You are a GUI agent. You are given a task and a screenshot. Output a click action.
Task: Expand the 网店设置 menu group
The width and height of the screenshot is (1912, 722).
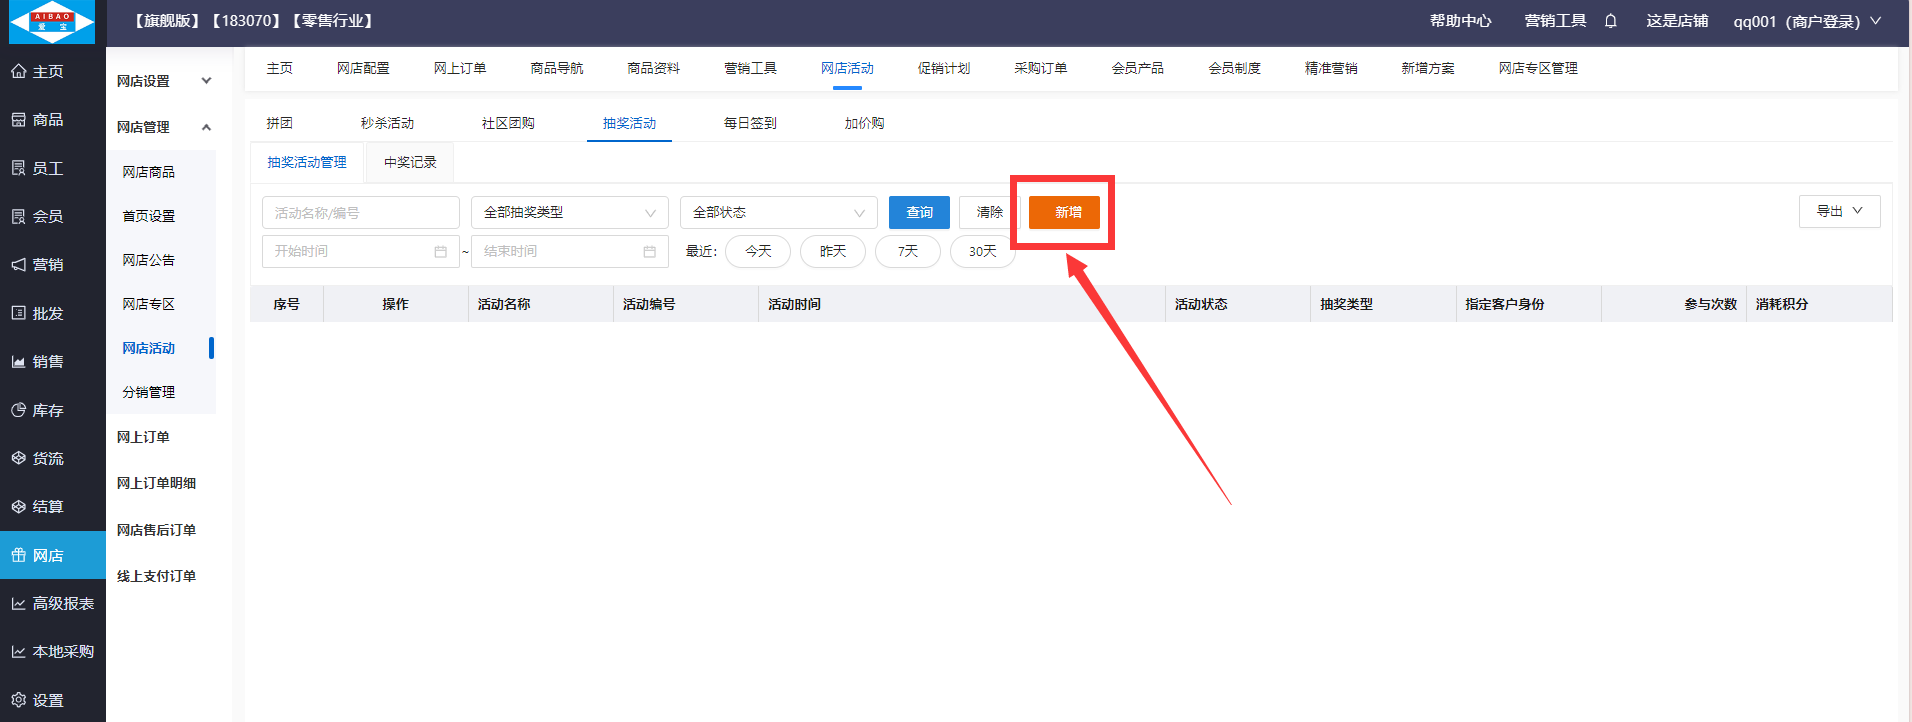coord(163,81)
